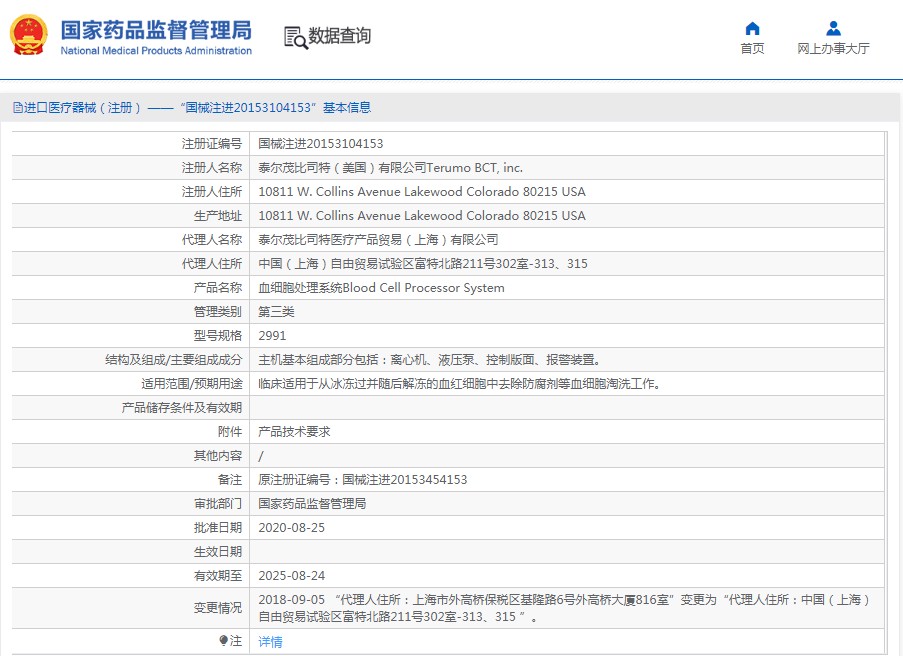Image resolution: width=903 pixels, height=656 pixels.
Task: Open the 详情 link
Action: (x=270, y=641)
